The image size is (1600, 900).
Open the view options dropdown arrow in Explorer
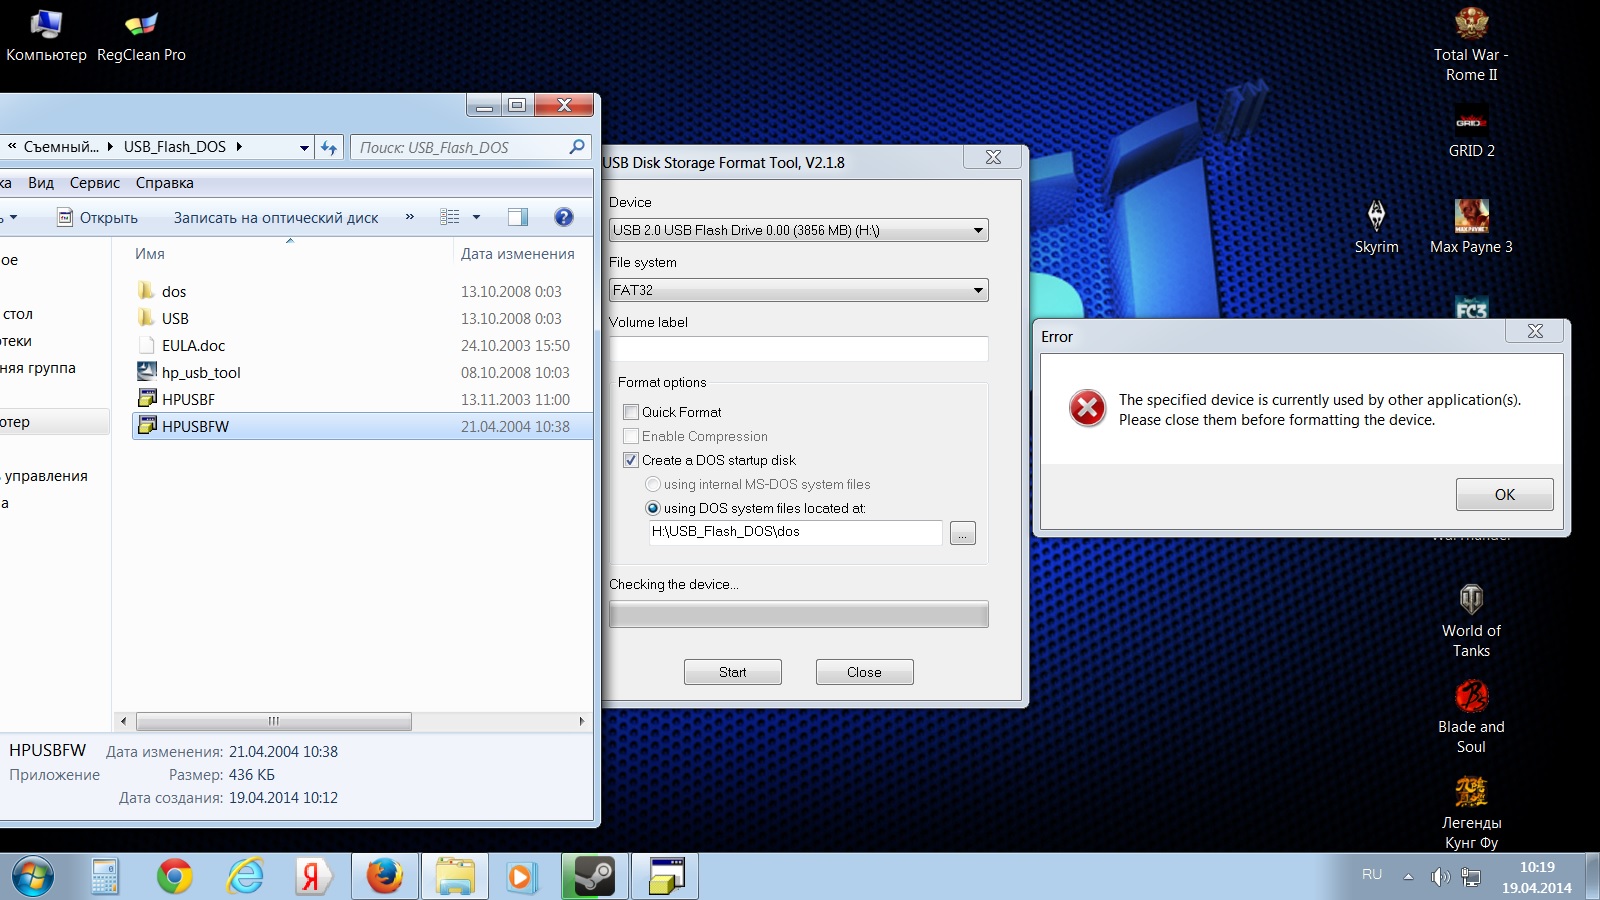point(476,217)
